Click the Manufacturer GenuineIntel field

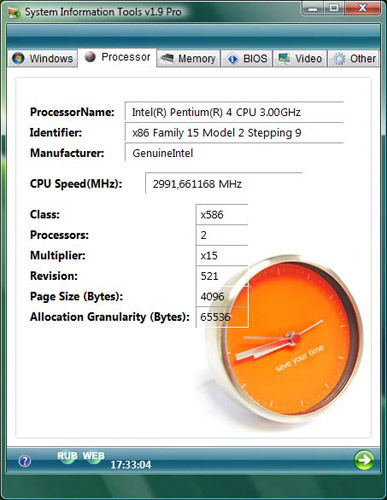234,153
